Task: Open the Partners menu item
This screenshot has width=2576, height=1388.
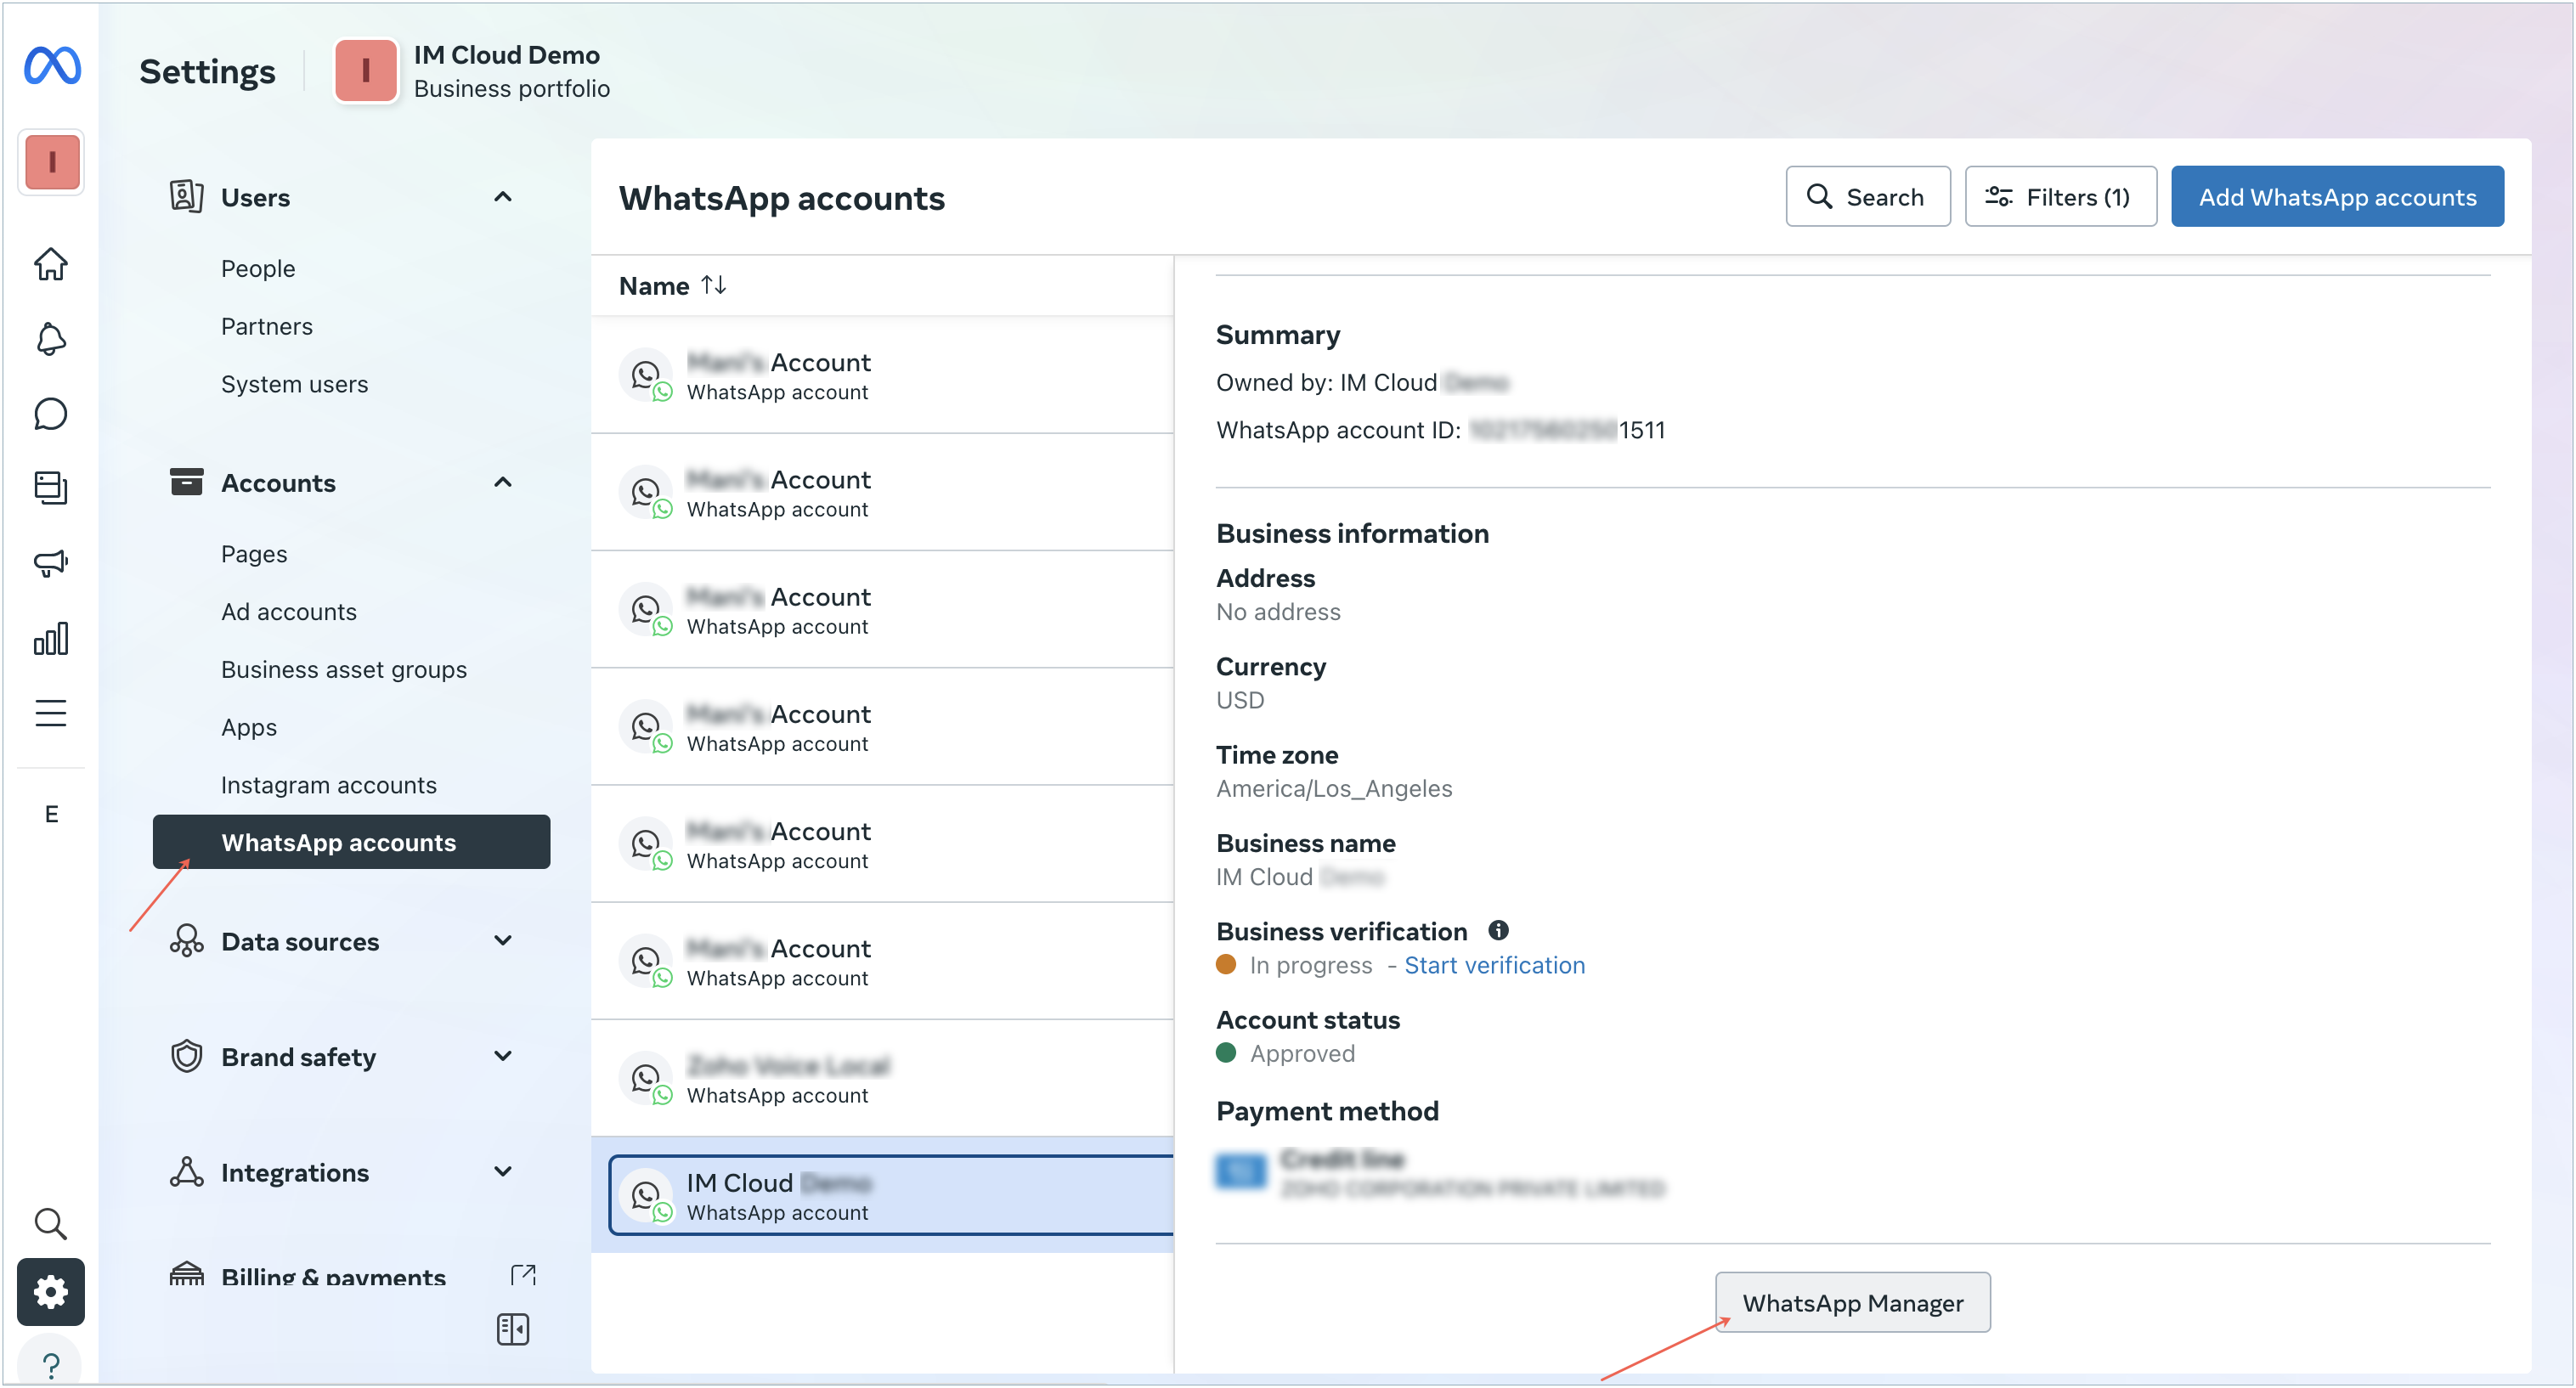Action: coord(267,326)
